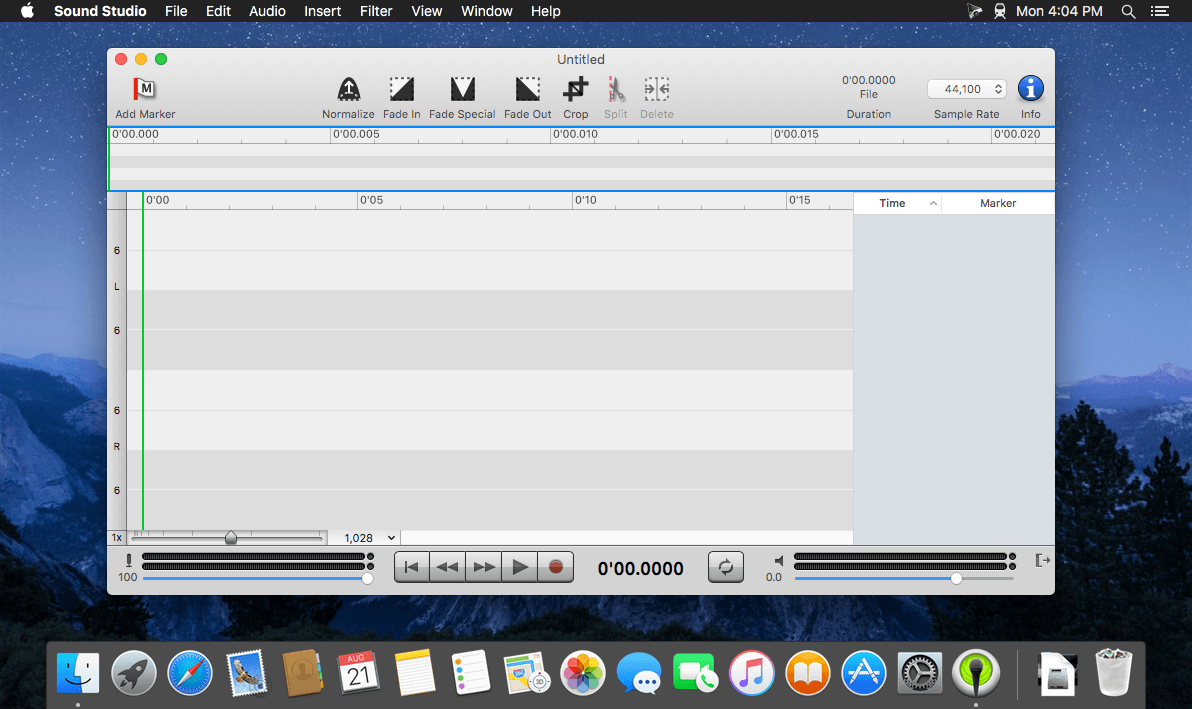Apply Fade Out from the toolbar

527,90
